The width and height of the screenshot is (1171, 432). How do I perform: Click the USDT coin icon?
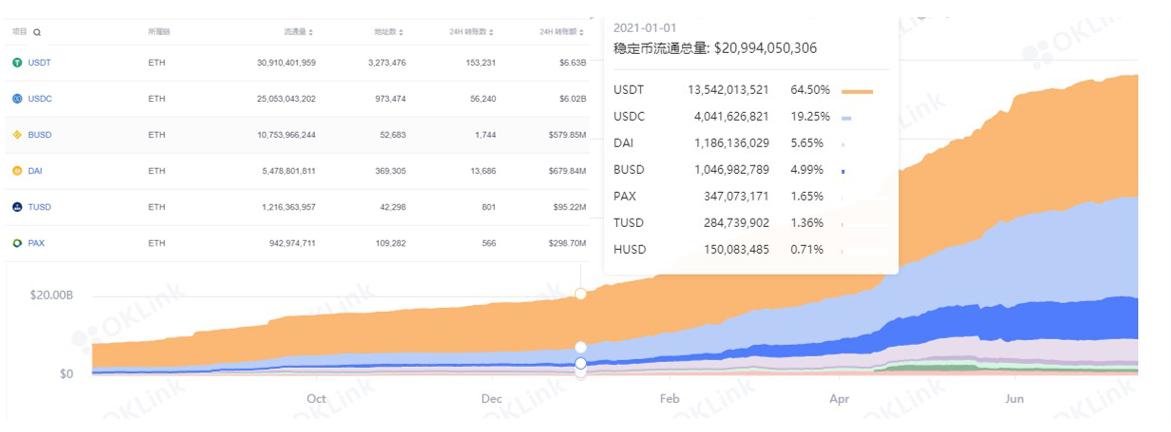(17, 63)
